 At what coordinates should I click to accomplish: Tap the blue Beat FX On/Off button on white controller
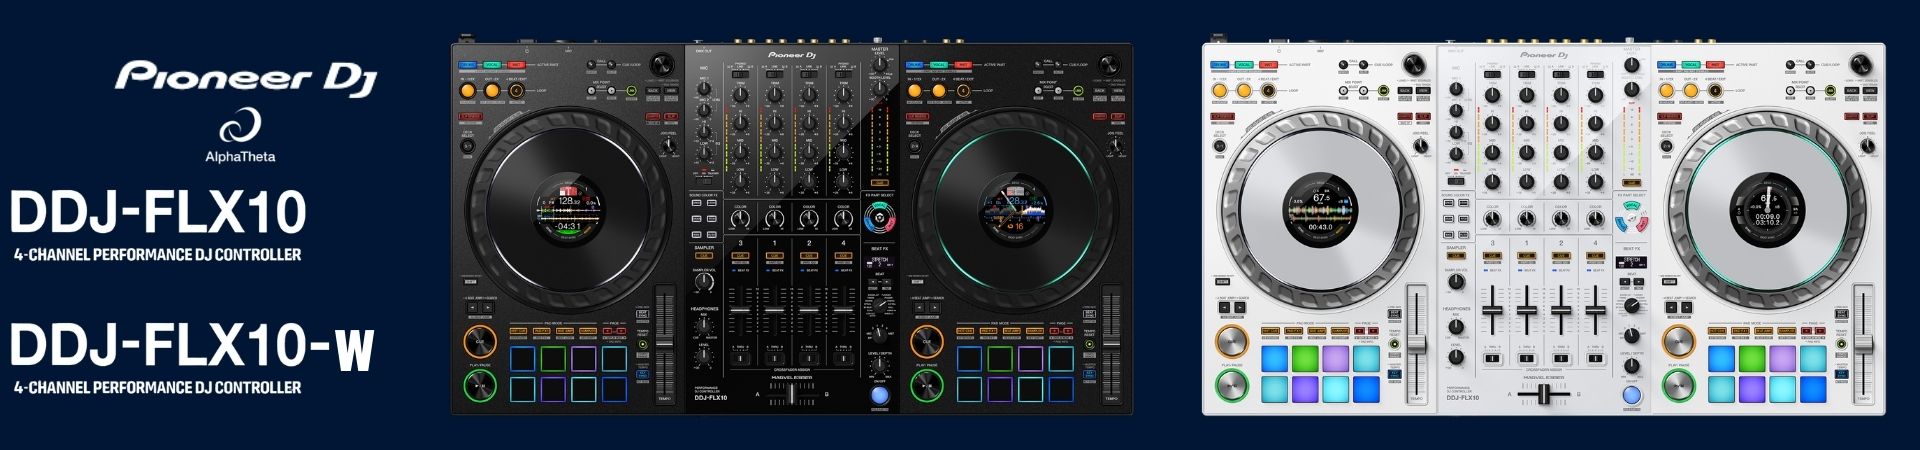[1631, 395]
